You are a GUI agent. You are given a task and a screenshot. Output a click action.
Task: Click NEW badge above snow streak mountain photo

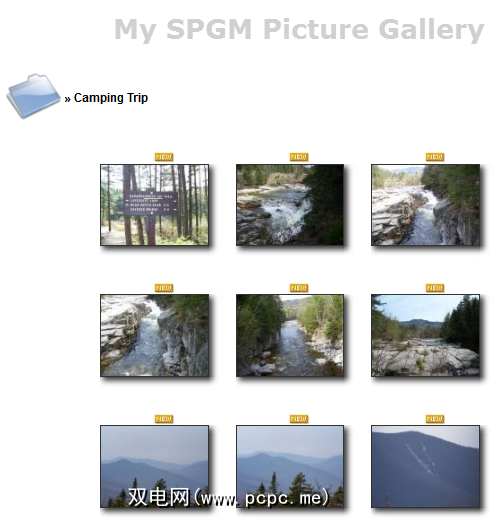pyautogui.click(x=435, y=419)
